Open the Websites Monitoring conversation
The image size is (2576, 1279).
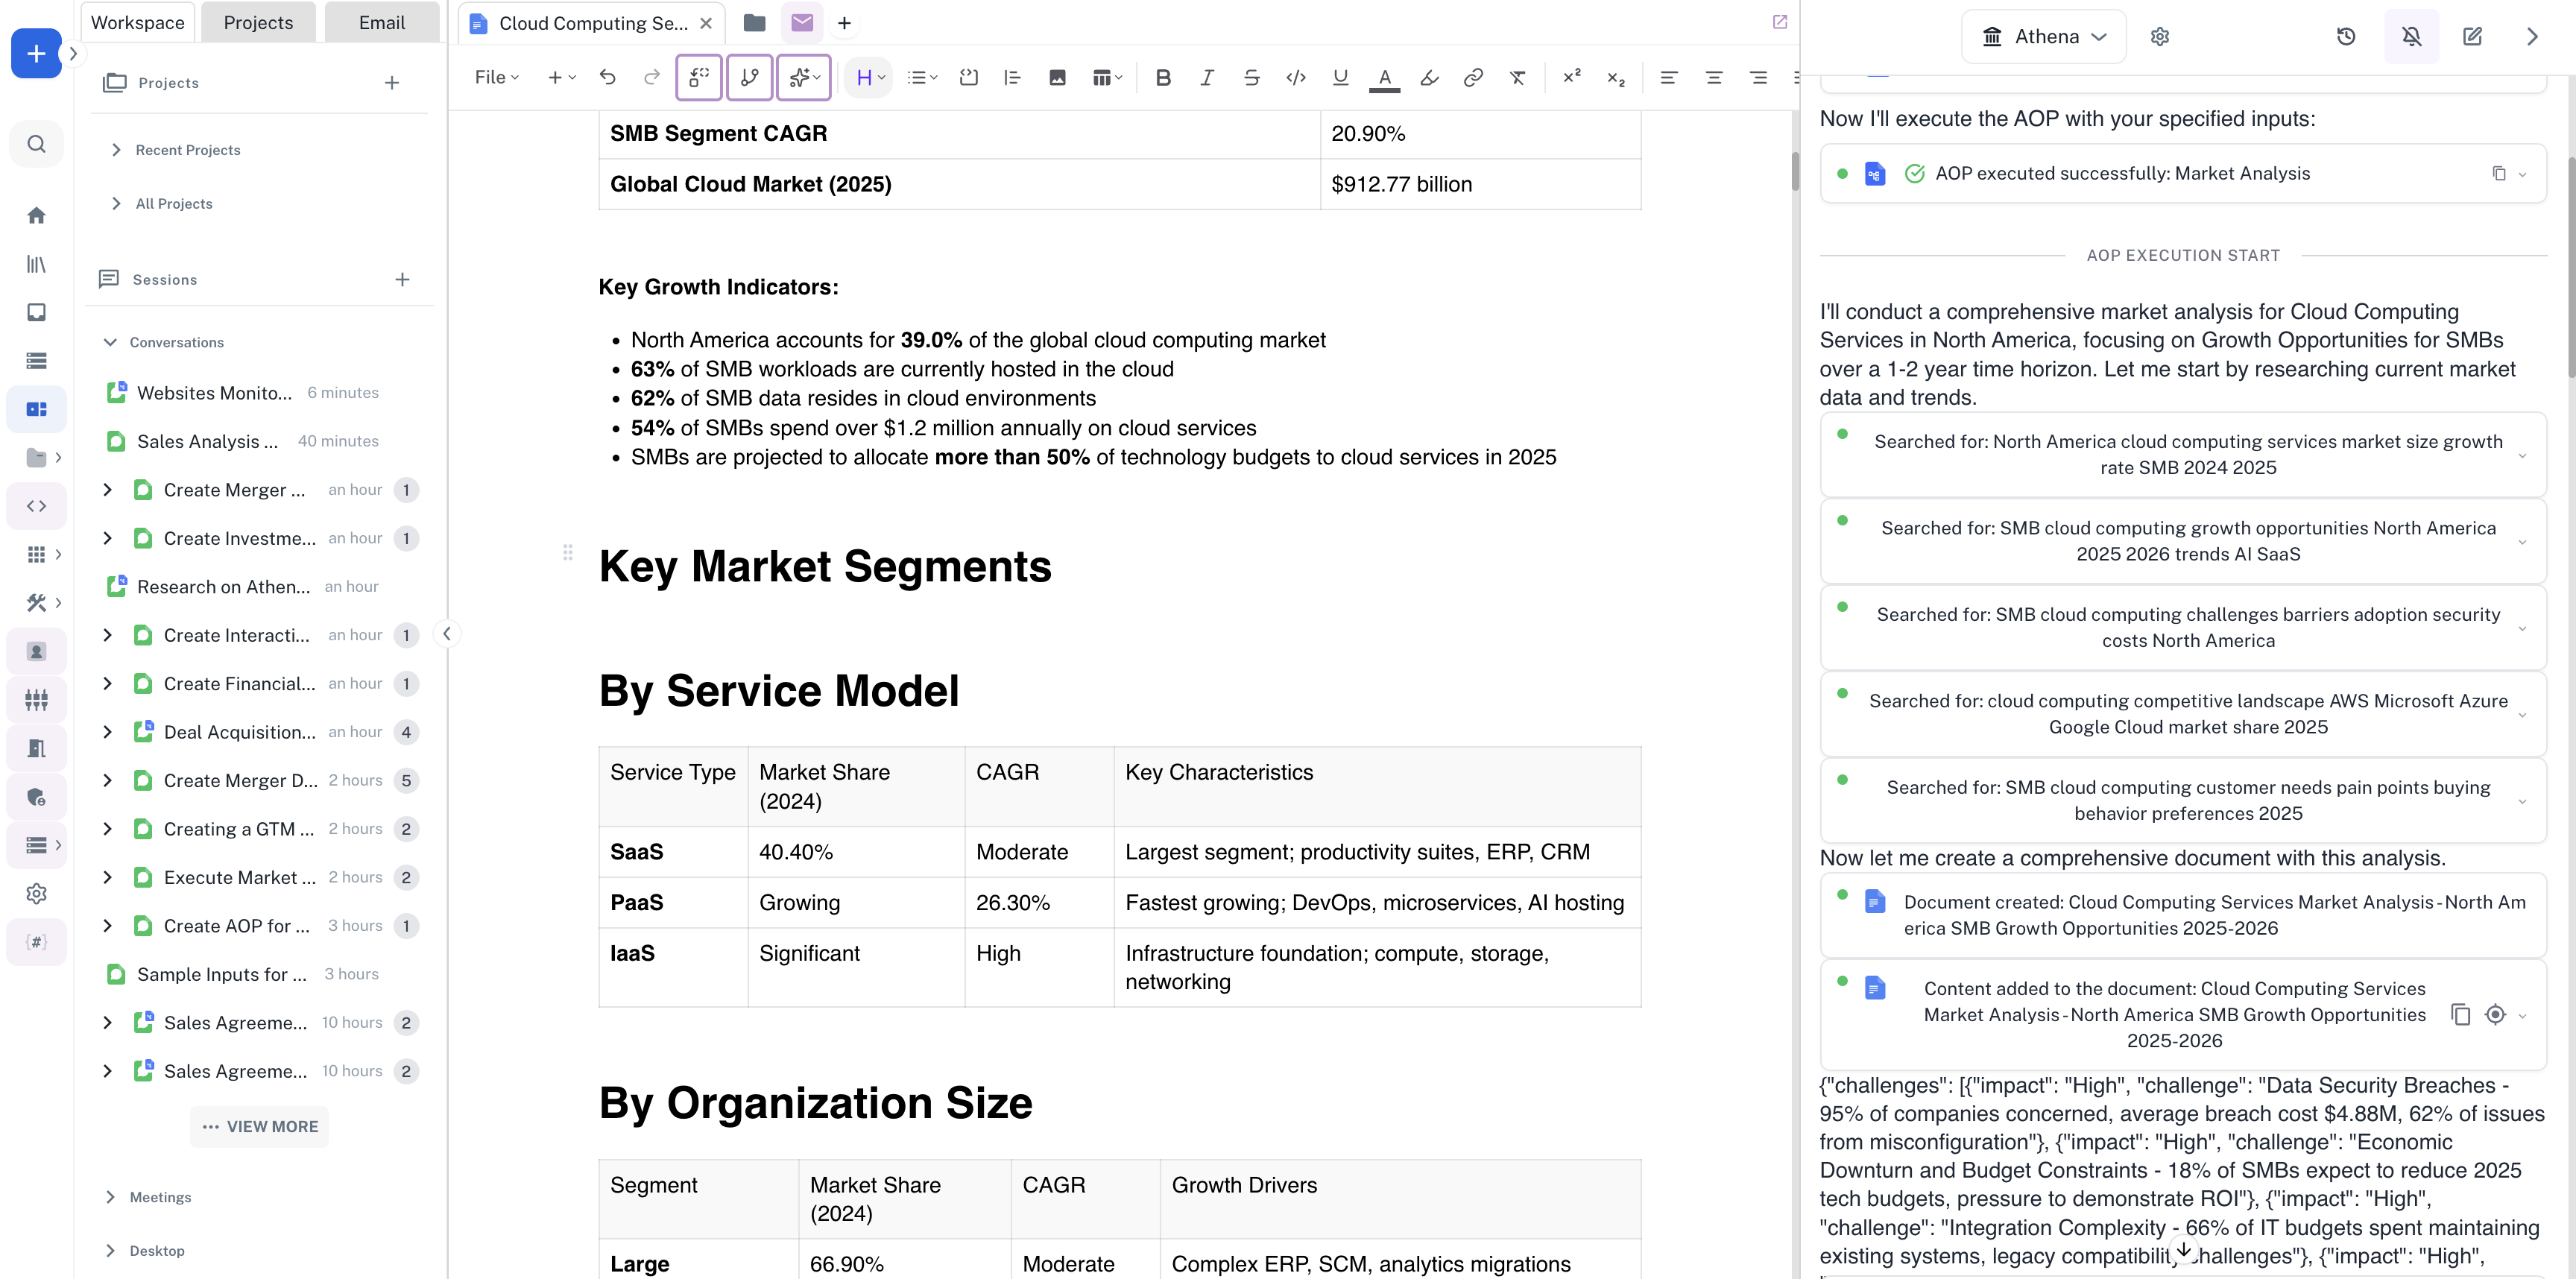click(x=214, y=393)
